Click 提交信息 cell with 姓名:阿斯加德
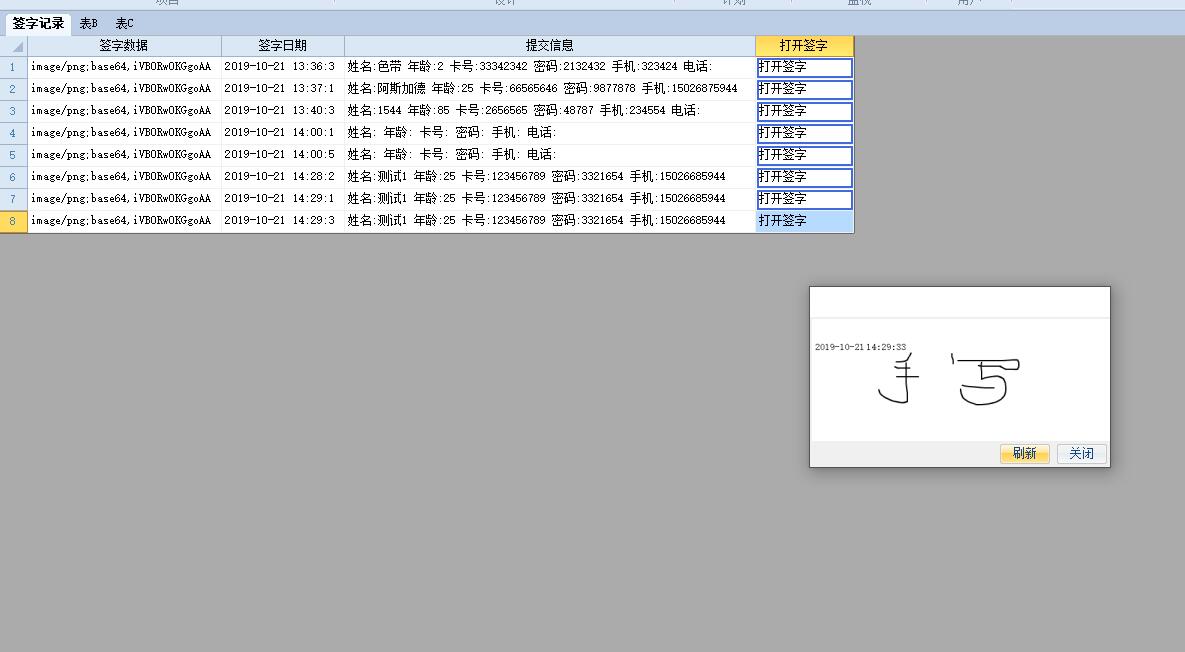Screen dimensions: 1185x652 click(x=549, y=89)
